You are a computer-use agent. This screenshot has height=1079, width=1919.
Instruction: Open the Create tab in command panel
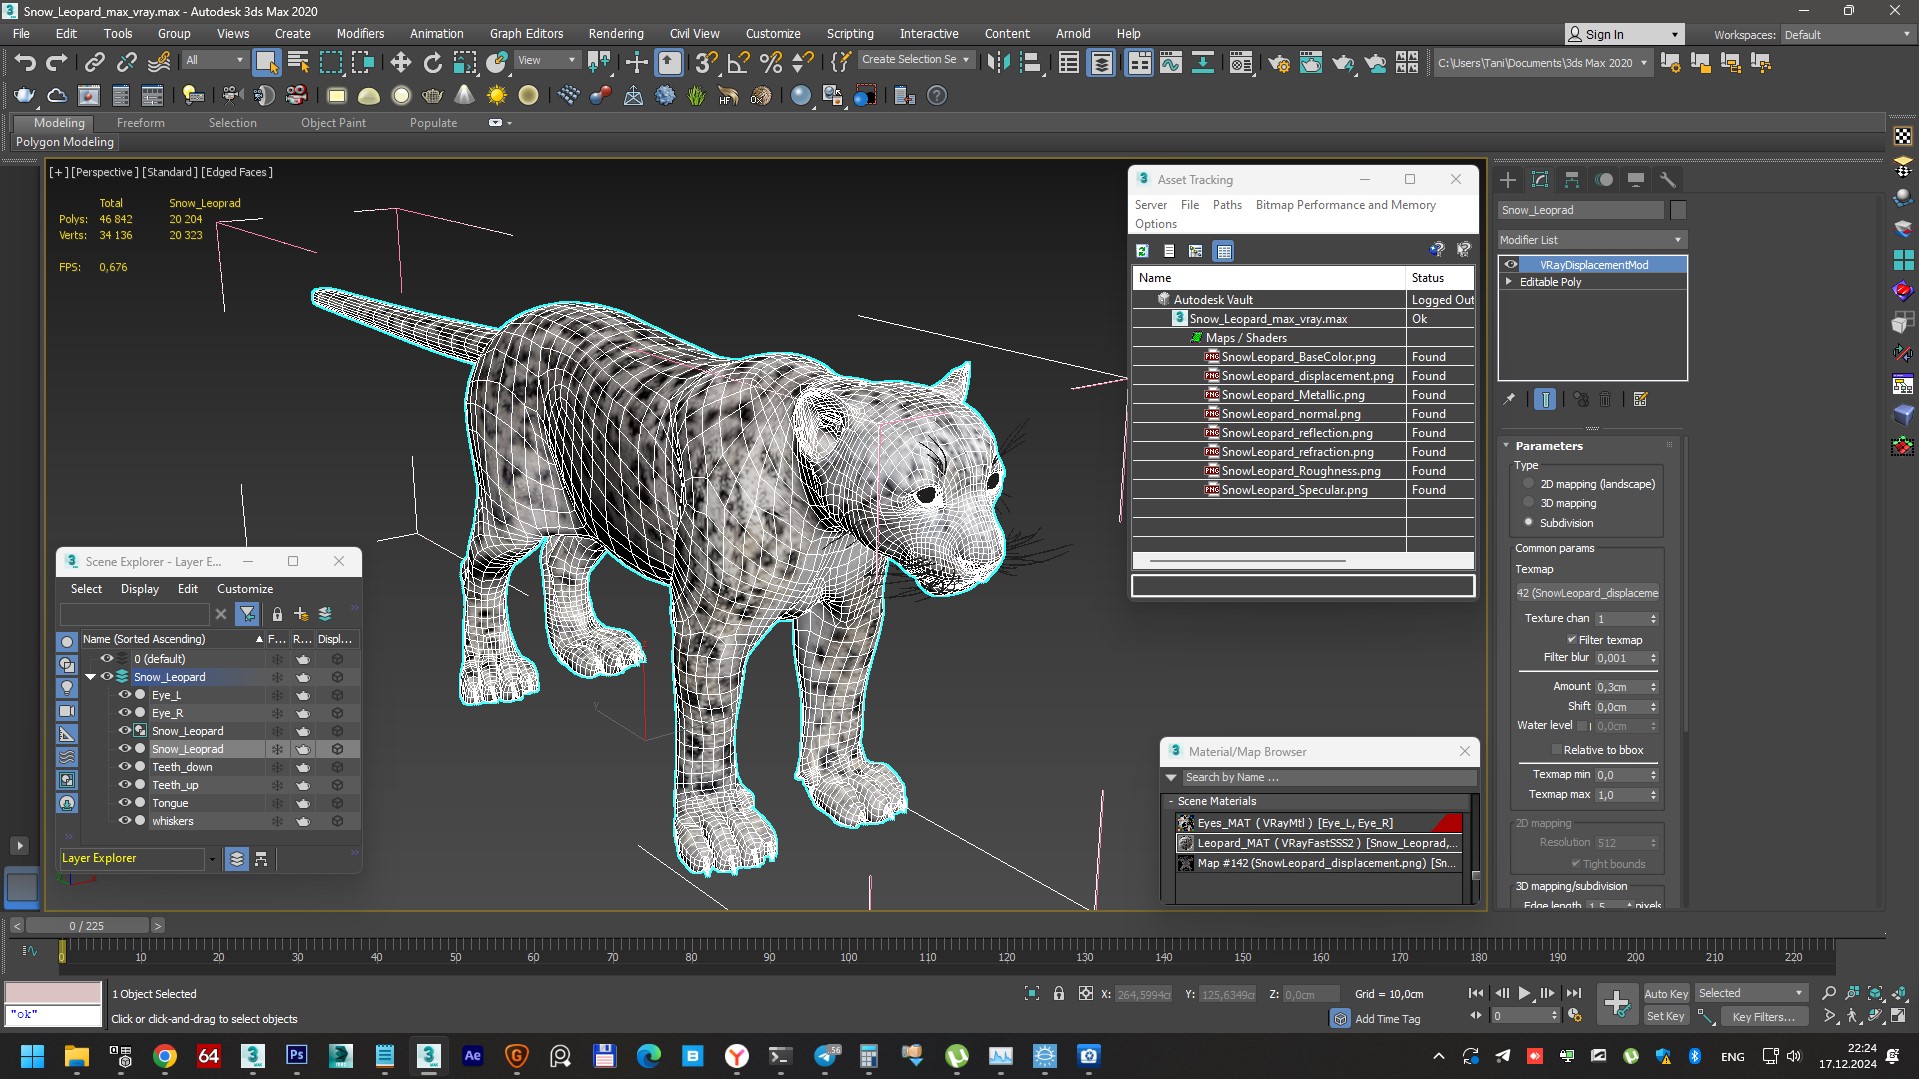click(1508, 180)
